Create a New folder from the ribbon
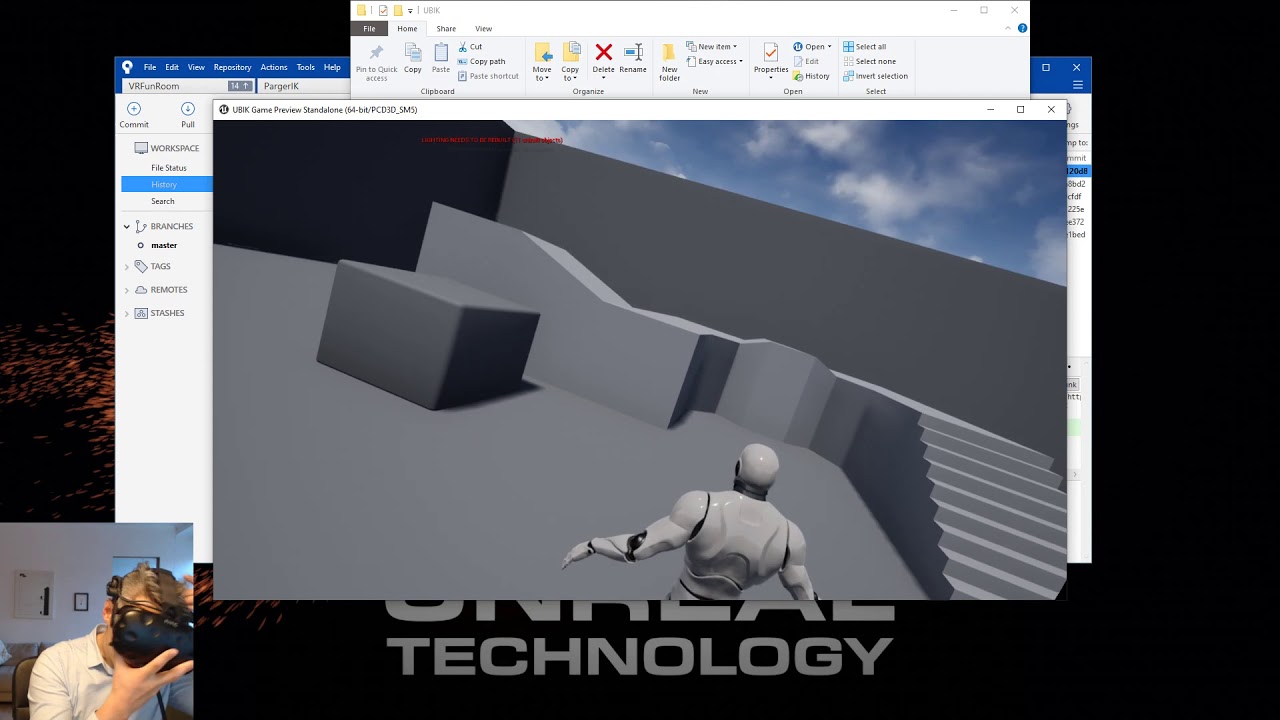 [x=670, y=62]
